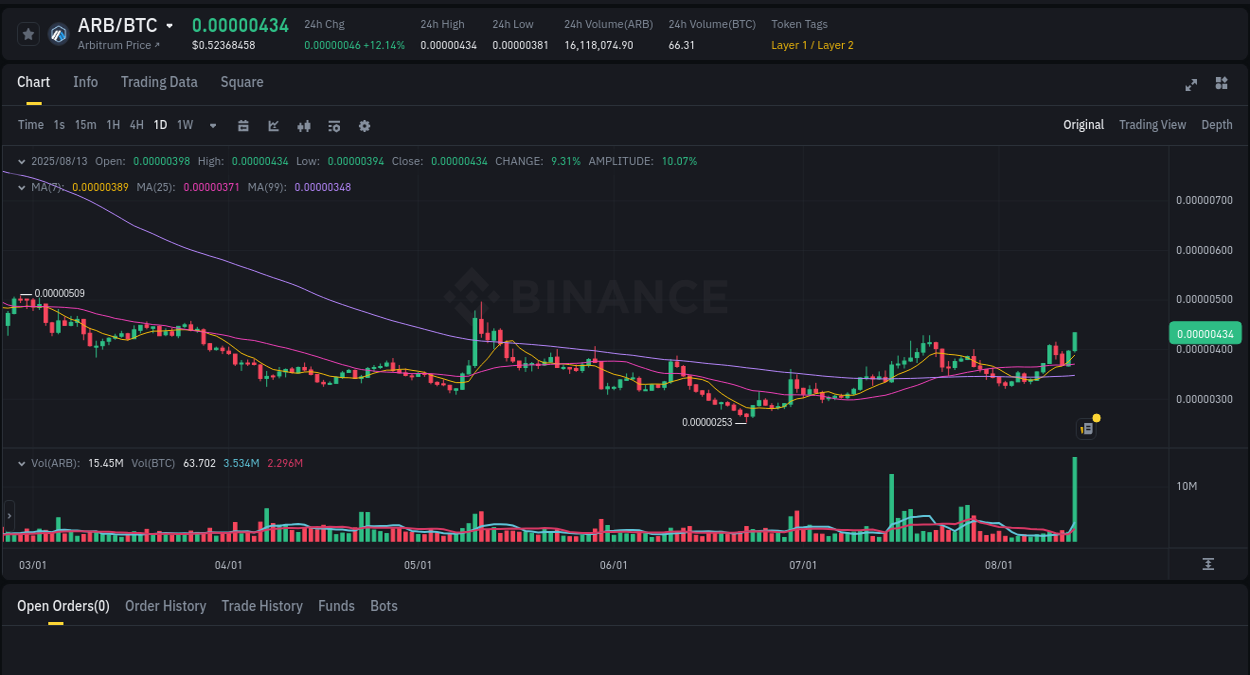
Task: Open the Depth view
Action: 1217,124
